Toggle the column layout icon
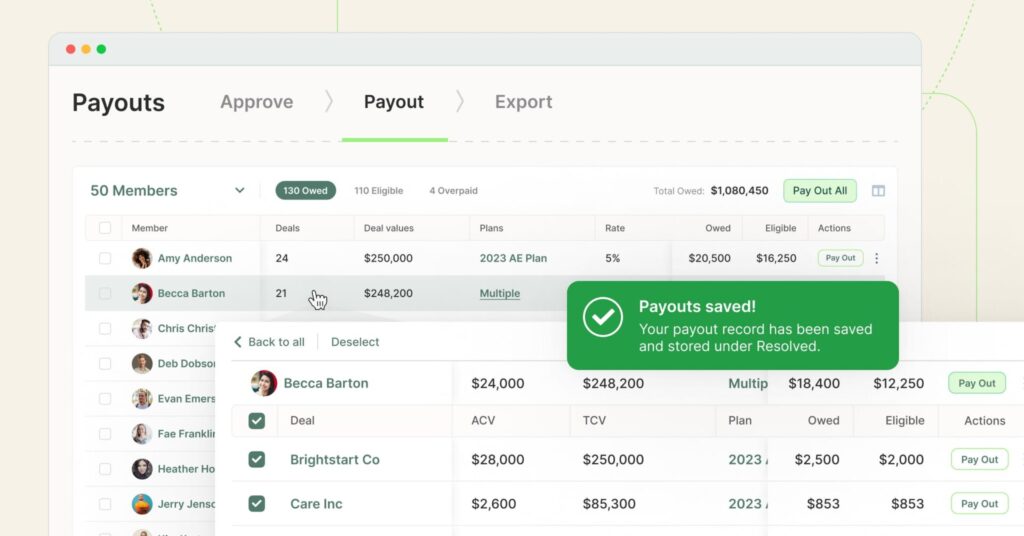1024x536 pixels. pos(878,191)
